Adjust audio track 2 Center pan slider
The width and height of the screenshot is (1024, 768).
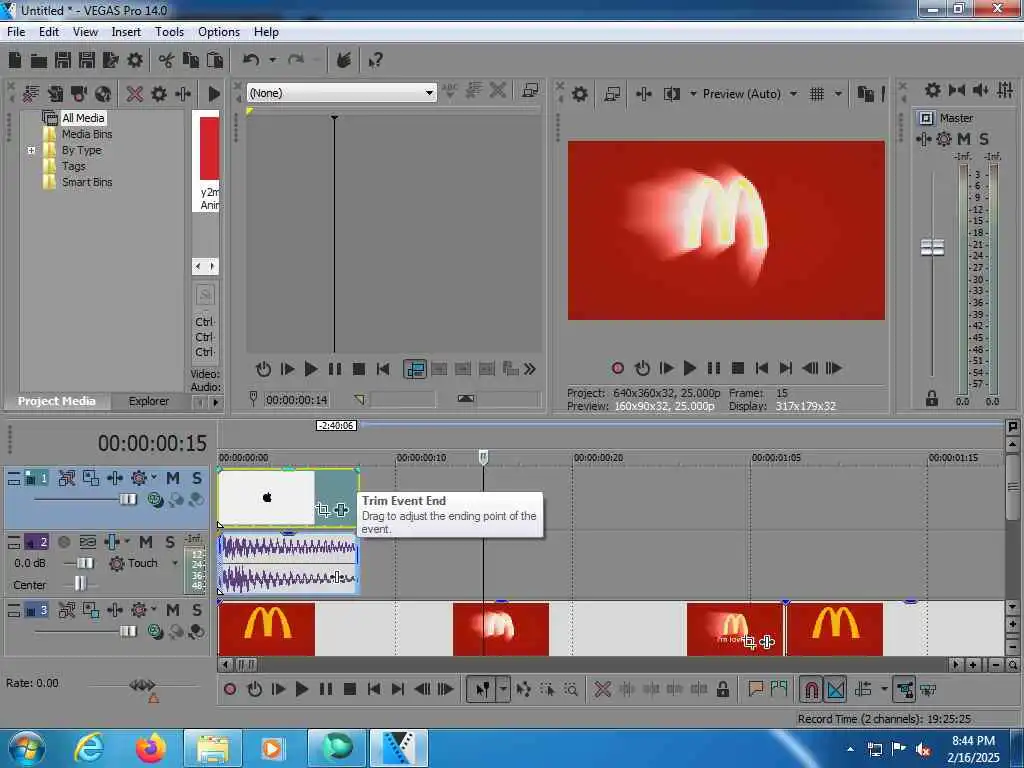[80, 583]
